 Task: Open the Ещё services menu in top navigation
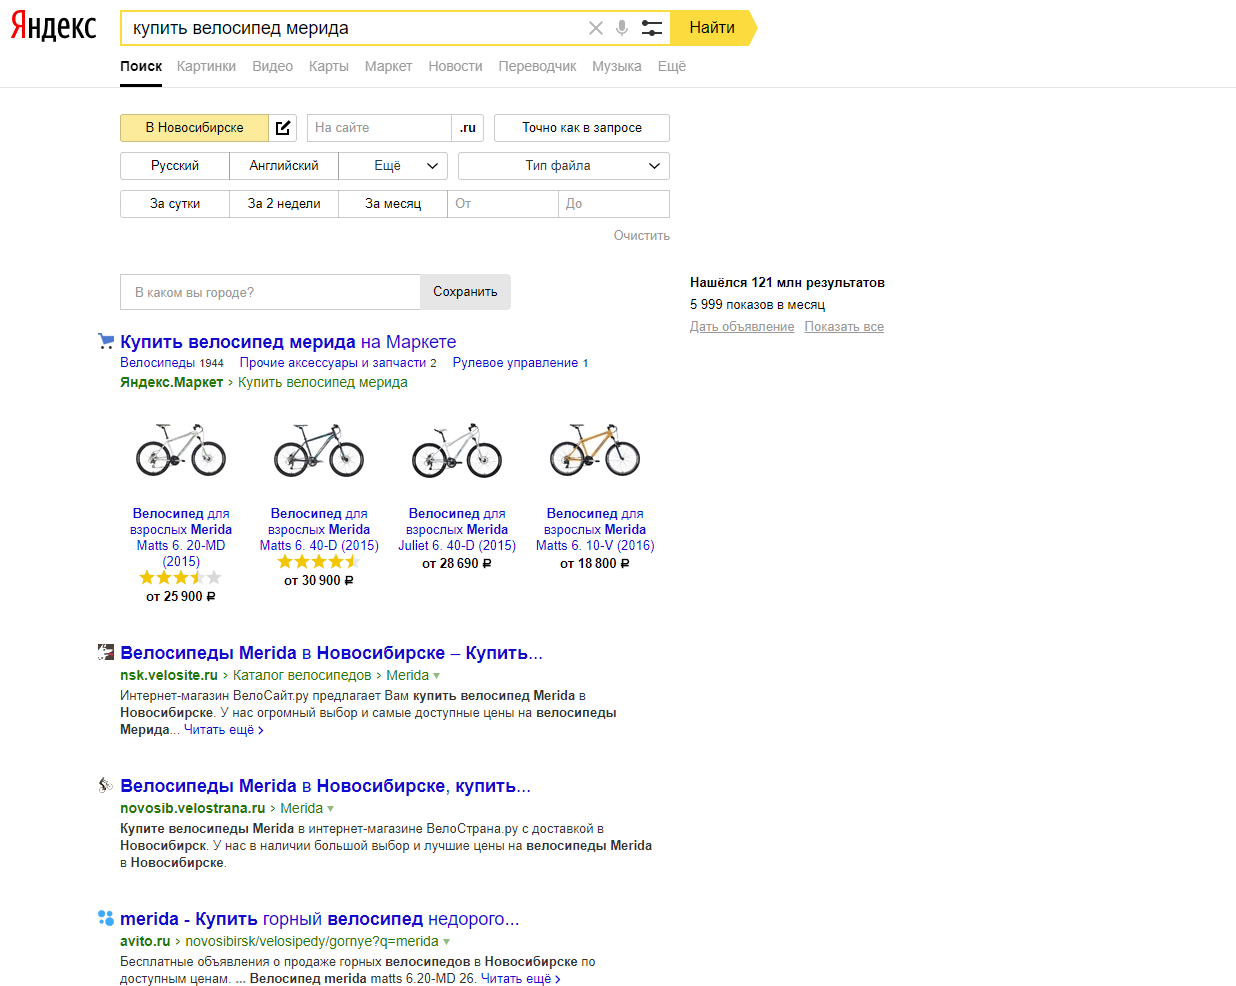pos(672,66)
